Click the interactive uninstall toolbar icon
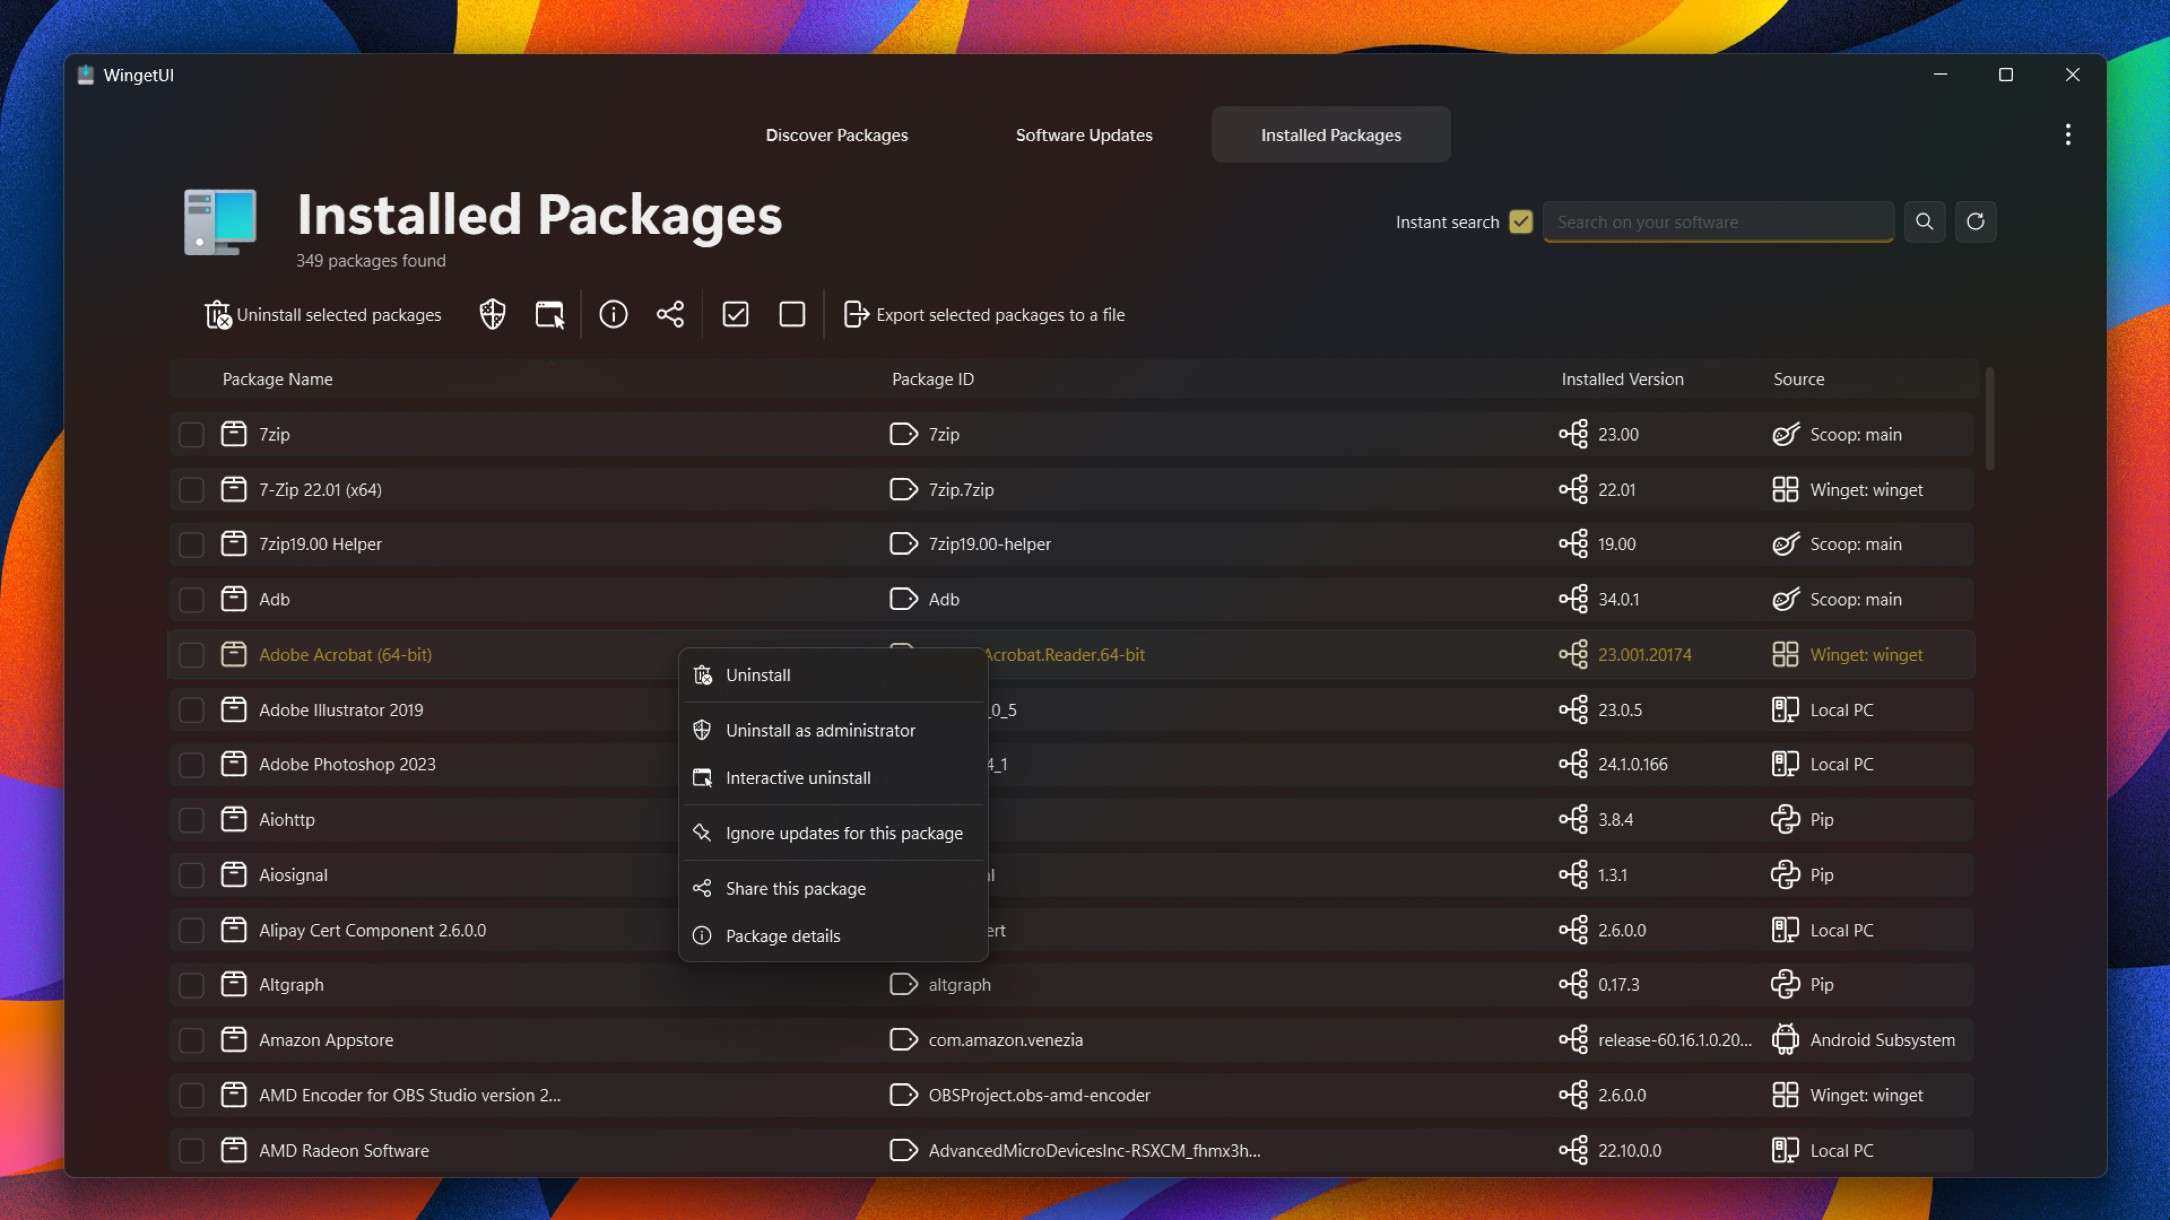The image size is (2170, 1220). click(549, 315)
